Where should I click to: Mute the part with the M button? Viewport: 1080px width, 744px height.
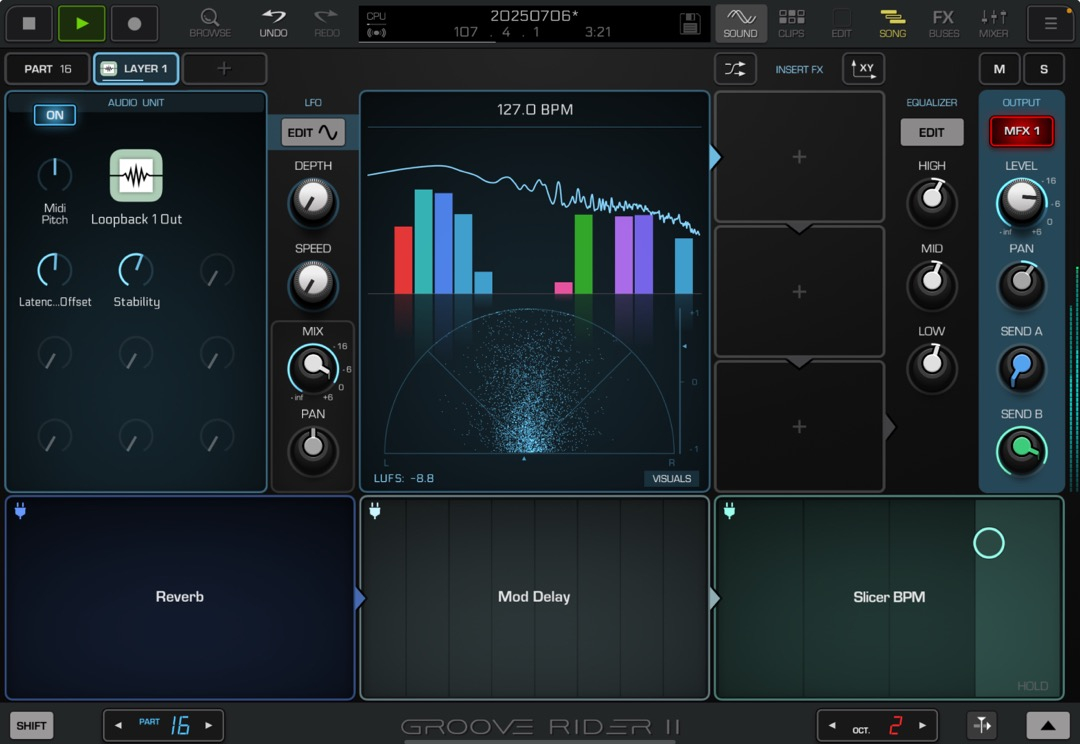pos(999,69)
